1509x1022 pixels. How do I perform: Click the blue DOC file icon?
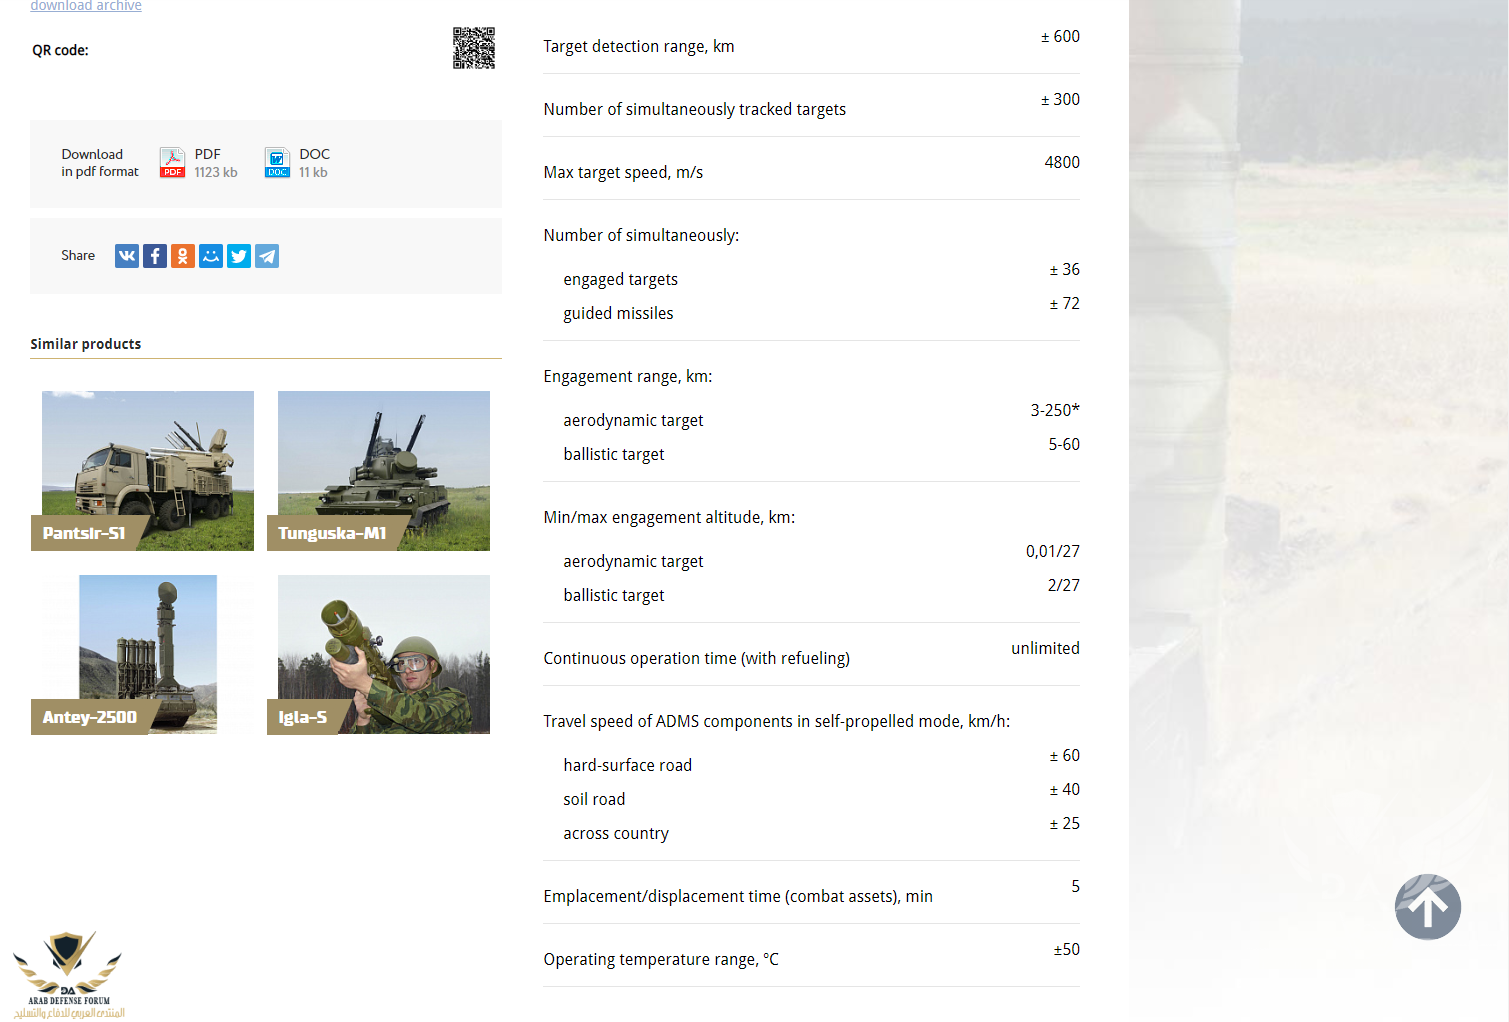[x=277, y=162]
